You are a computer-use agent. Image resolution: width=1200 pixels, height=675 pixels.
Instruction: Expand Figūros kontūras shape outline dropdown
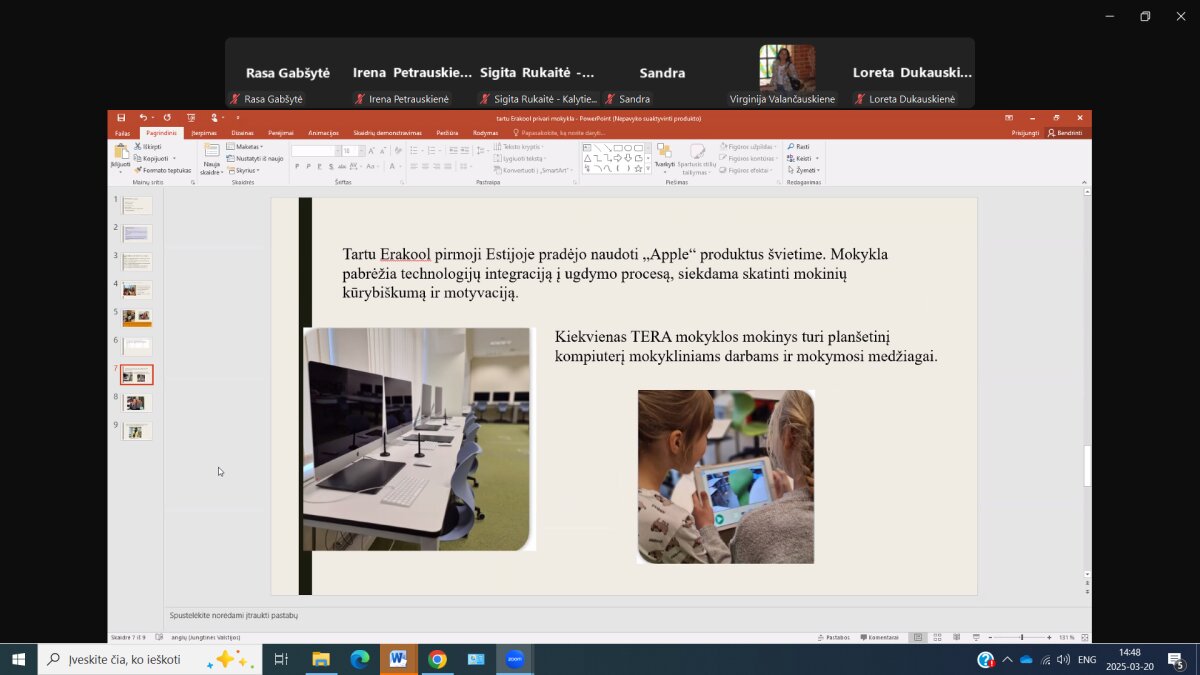pyautogui.click(x=748, y=158)
